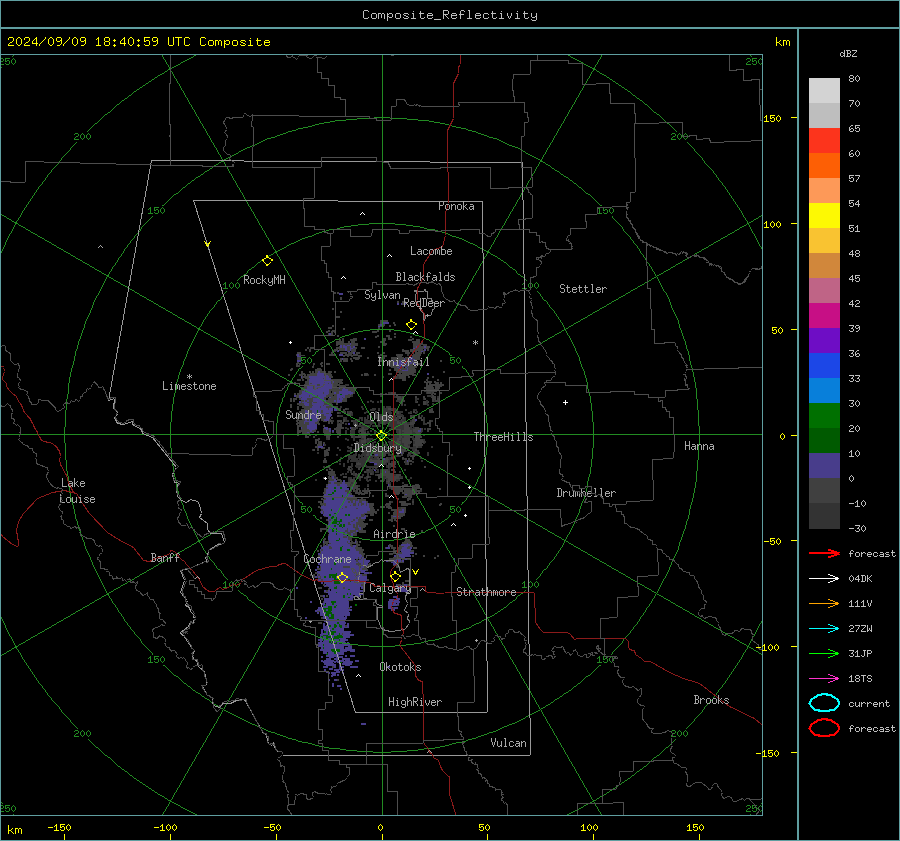Click the Stettler city label

(x=583, y=289)
